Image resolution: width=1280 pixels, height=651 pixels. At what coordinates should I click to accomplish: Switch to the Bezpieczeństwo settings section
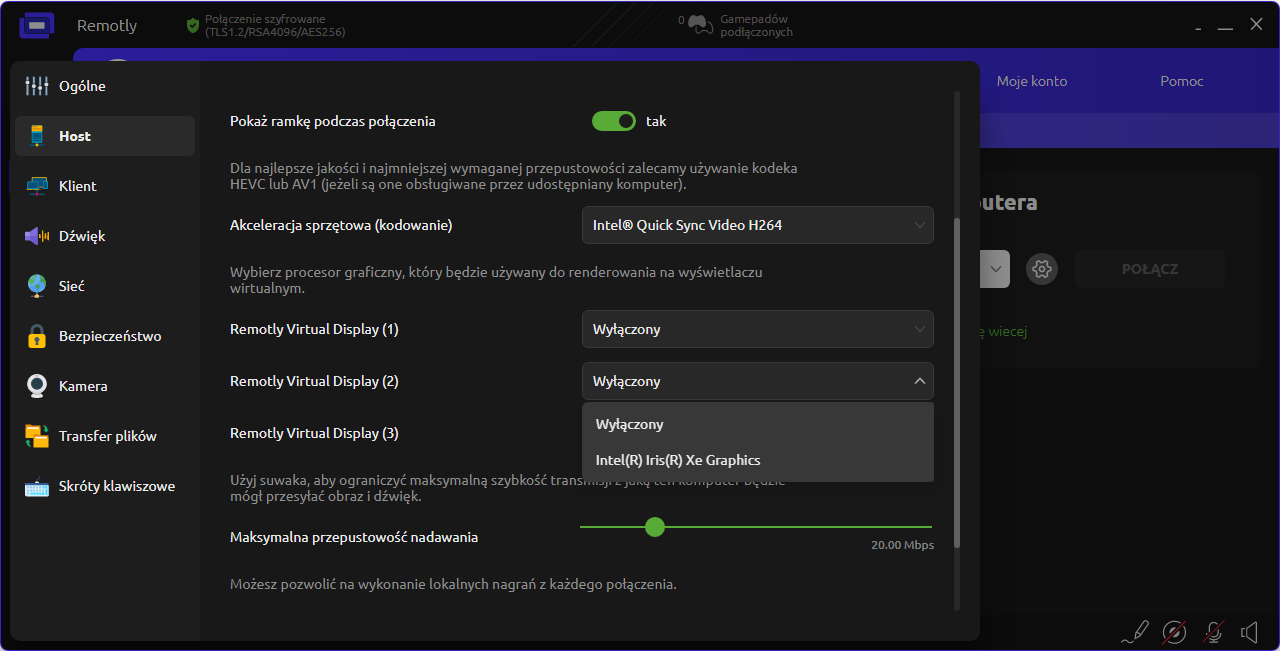pos(109,336)
